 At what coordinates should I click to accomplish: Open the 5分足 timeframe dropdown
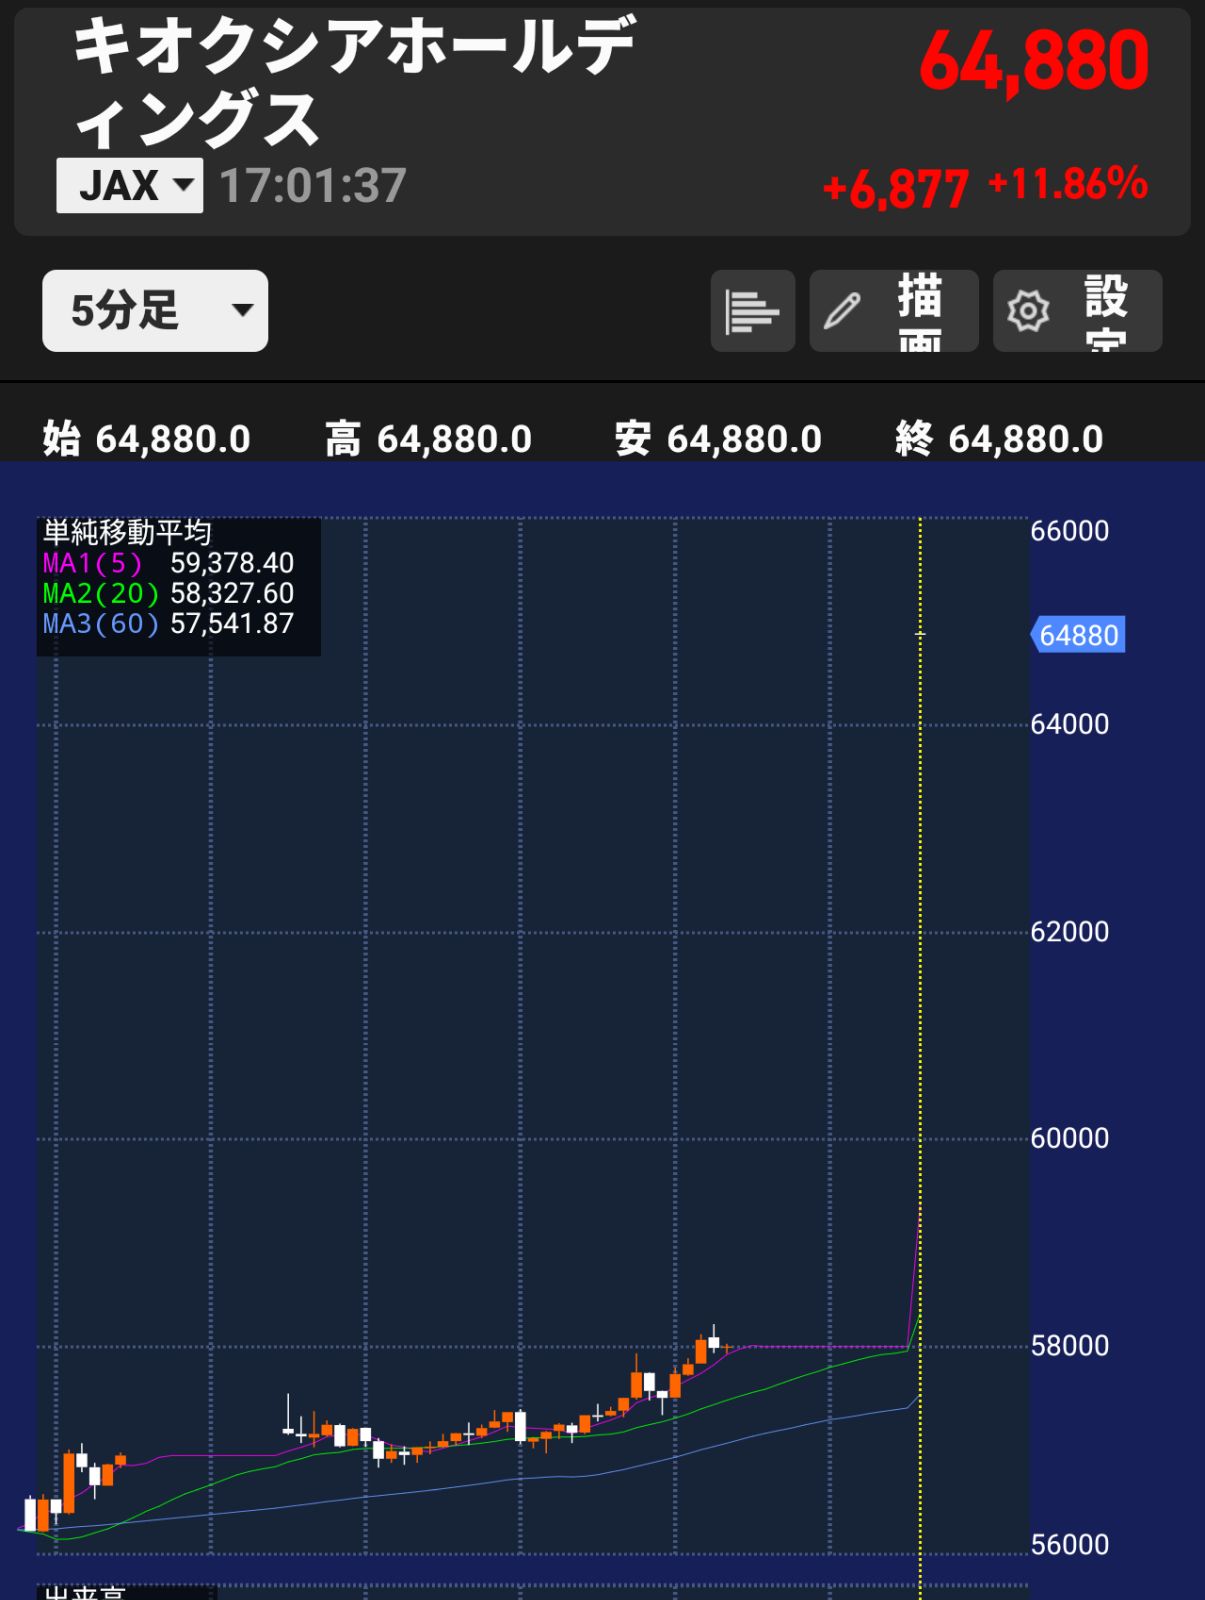(155, 311)
